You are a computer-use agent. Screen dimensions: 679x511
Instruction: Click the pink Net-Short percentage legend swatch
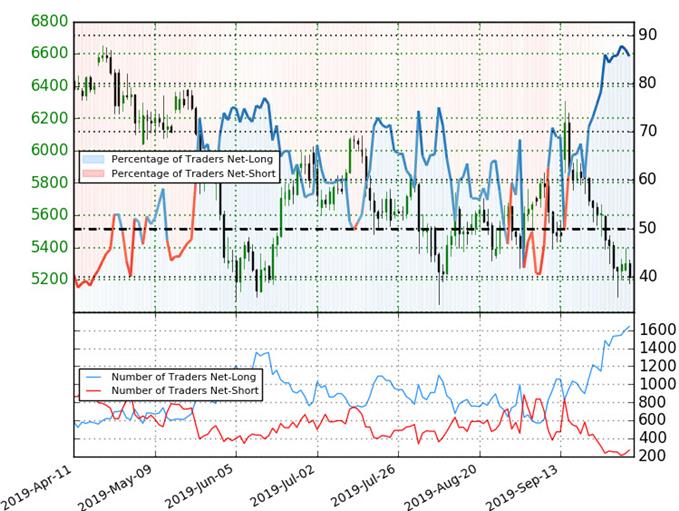click(94, 174)
